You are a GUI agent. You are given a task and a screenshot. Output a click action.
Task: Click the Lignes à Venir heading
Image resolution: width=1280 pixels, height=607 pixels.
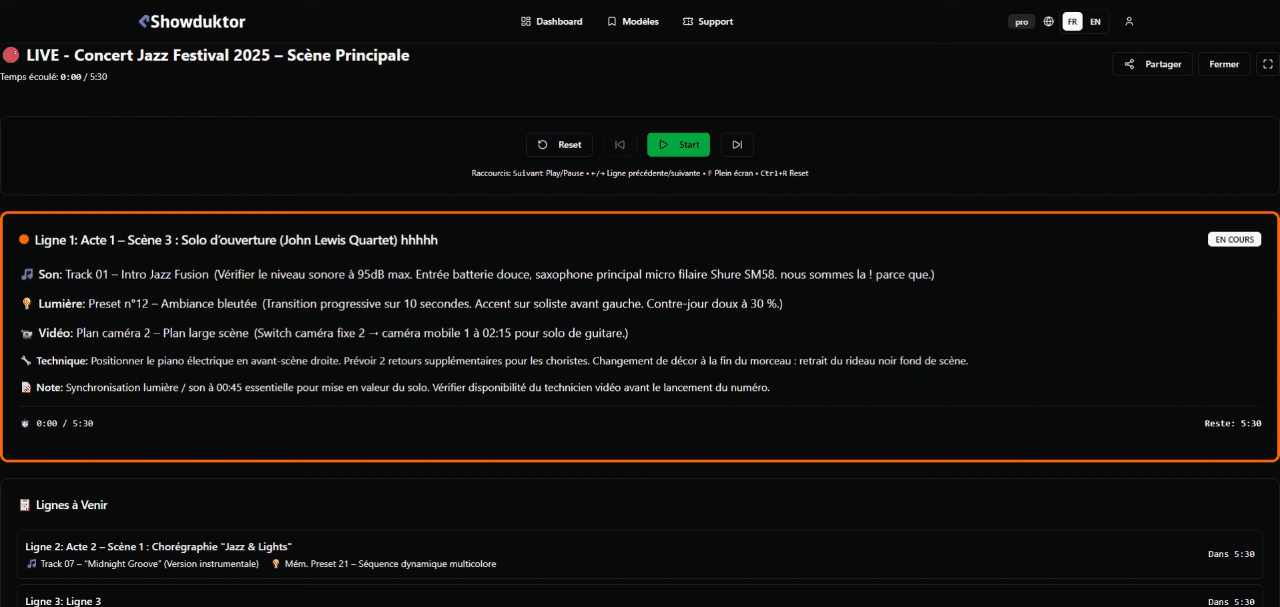(72, 506)
